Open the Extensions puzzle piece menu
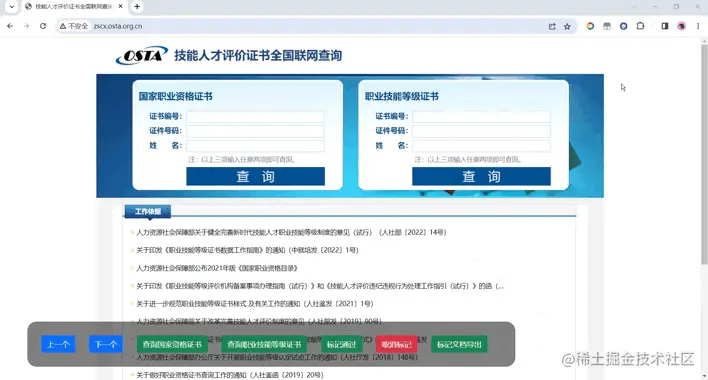708x380 pixels. point(640,26)
